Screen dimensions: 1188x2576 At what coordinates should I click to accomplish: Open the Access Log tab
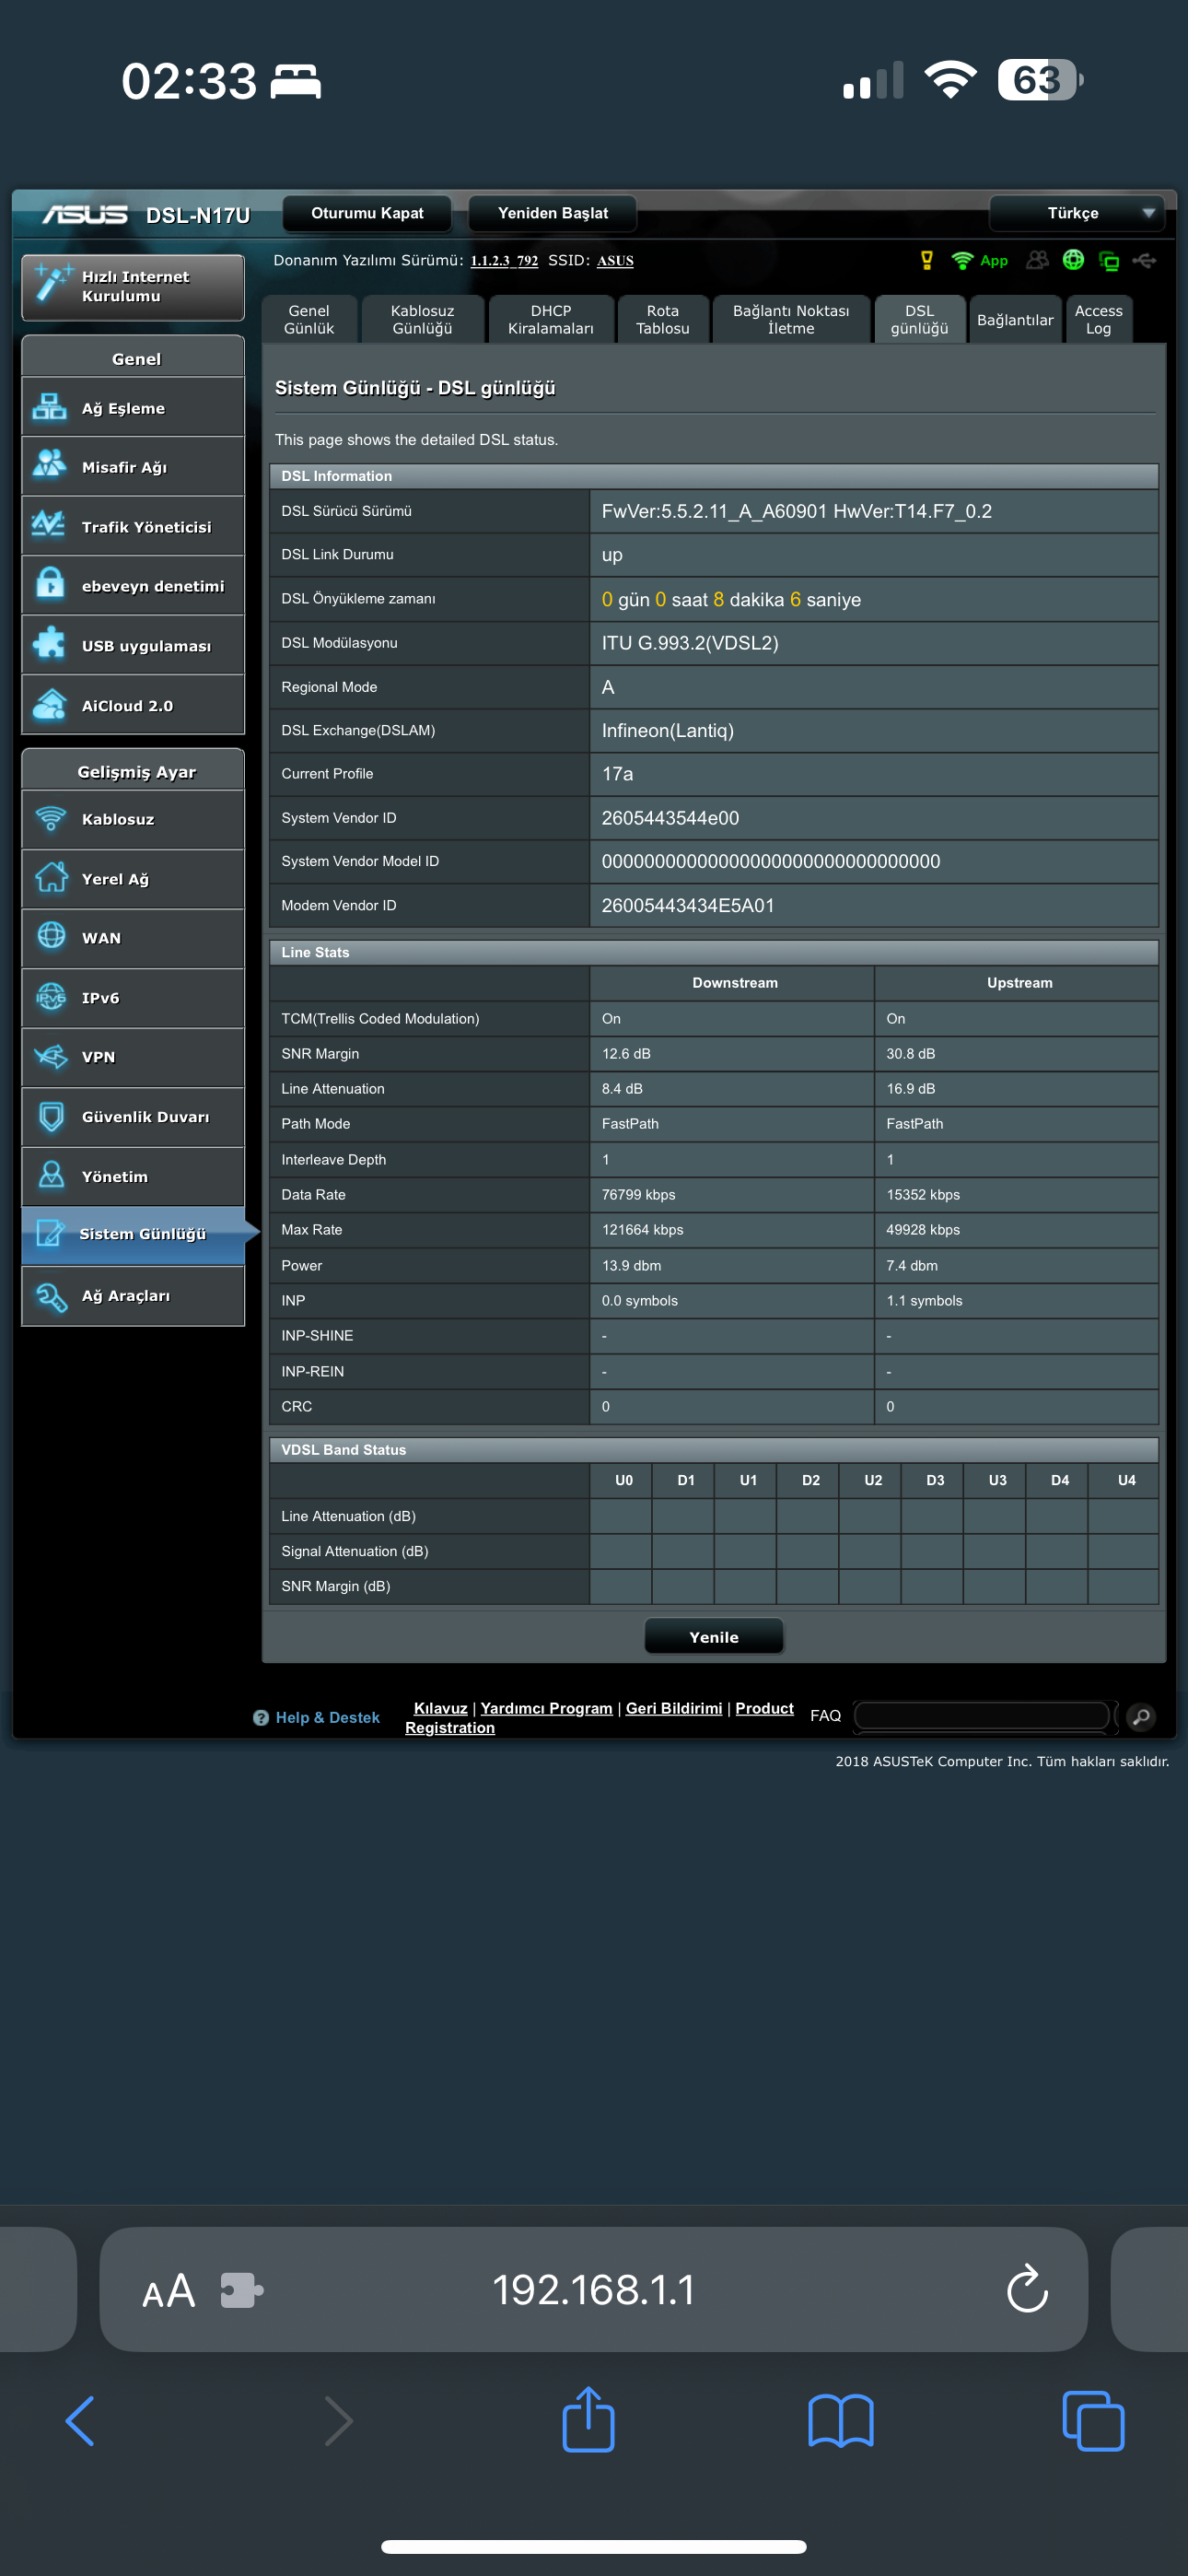click(x=1098, y=320)
